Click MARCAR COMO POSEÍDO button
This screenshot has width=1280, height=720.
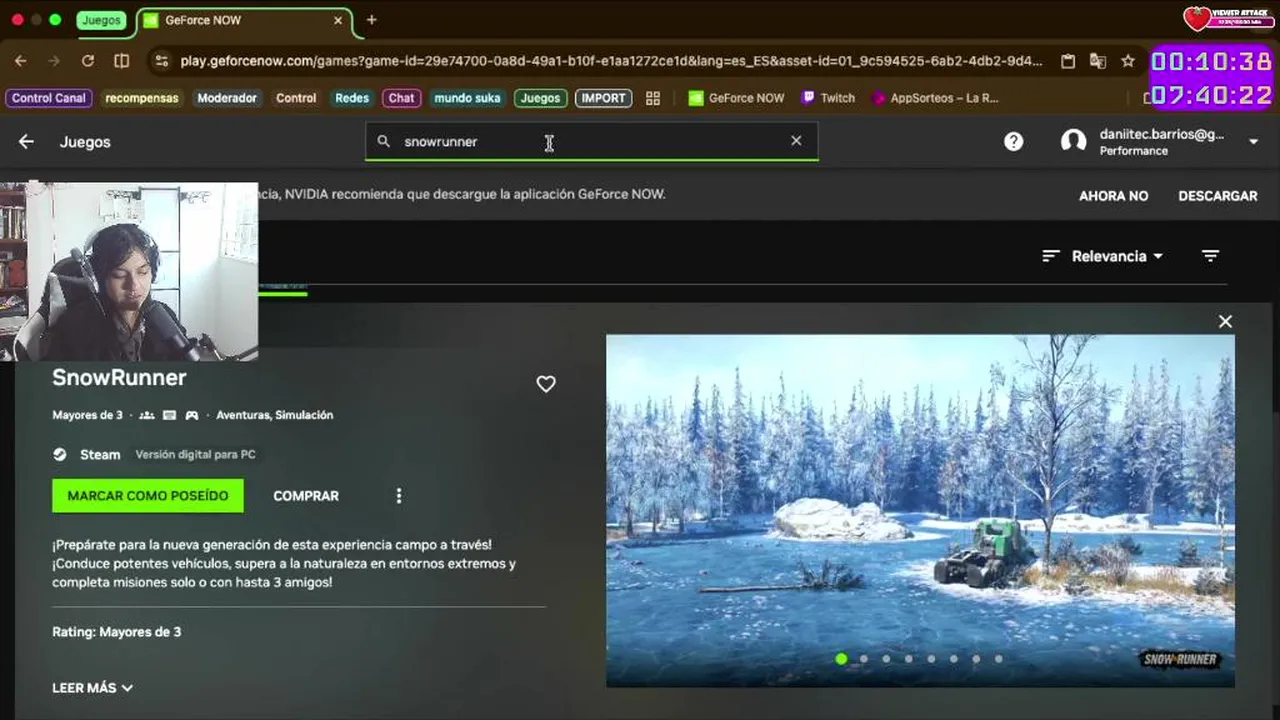(148, 496)
